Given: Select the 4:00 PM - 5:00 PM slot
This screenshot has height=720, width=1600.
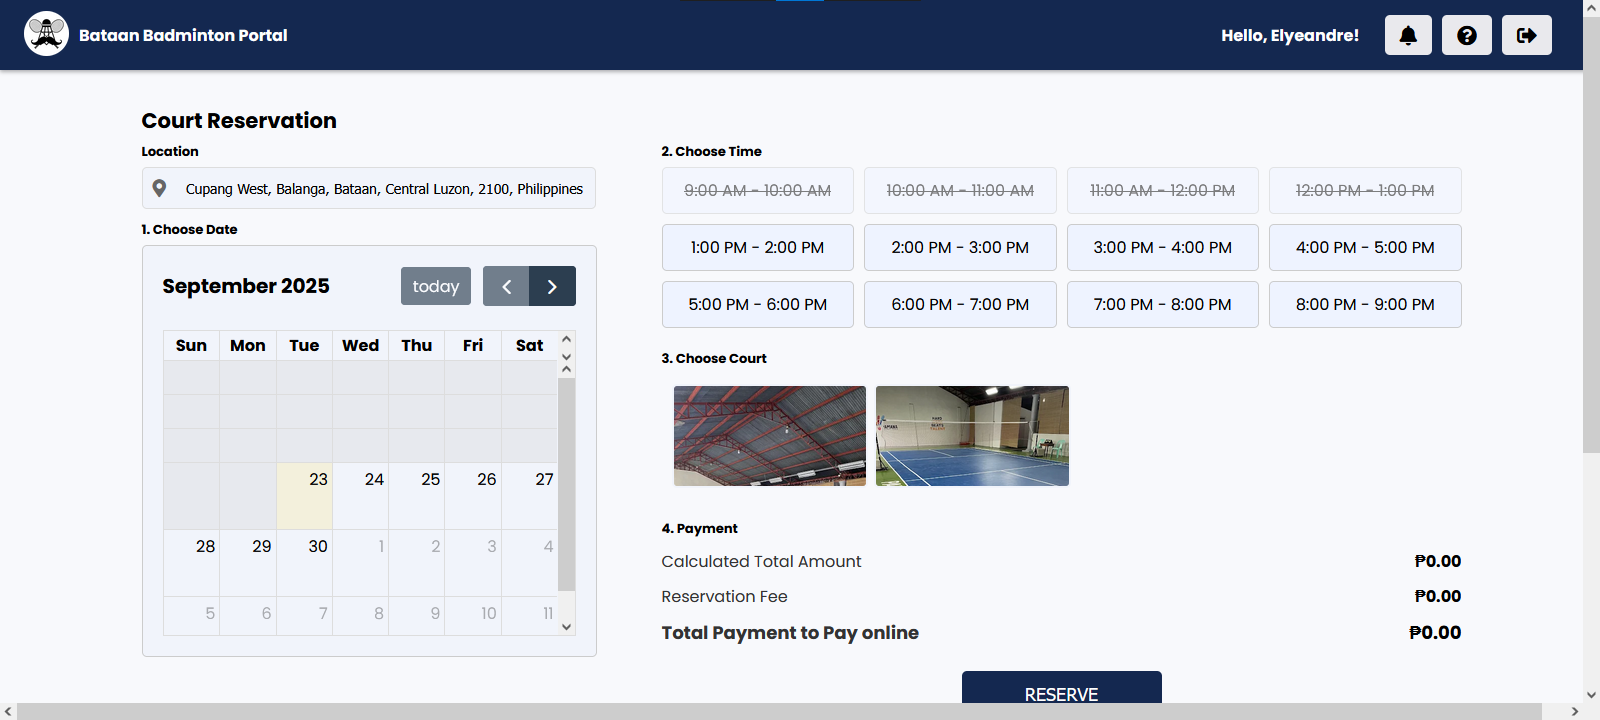Looking at the screenshot, I should (x=1365, y=247).
